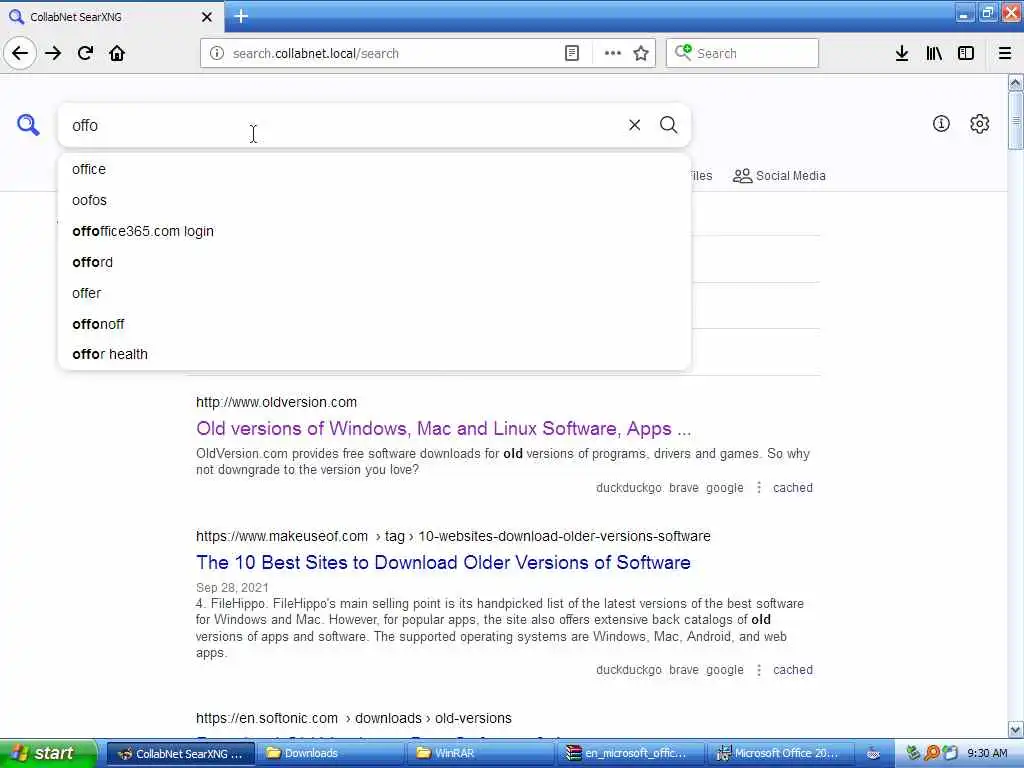Show site information in the address bar
This screenshot has width=1024, height=768.
point(217,53)
